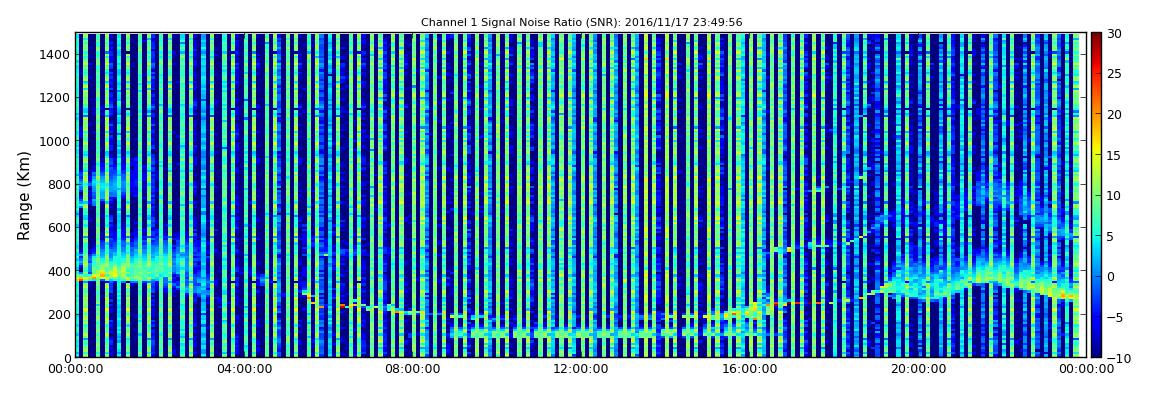The image size is (1150, 407).
Task: Click the colorbar value 25
Action: [x=1115, y=74]
